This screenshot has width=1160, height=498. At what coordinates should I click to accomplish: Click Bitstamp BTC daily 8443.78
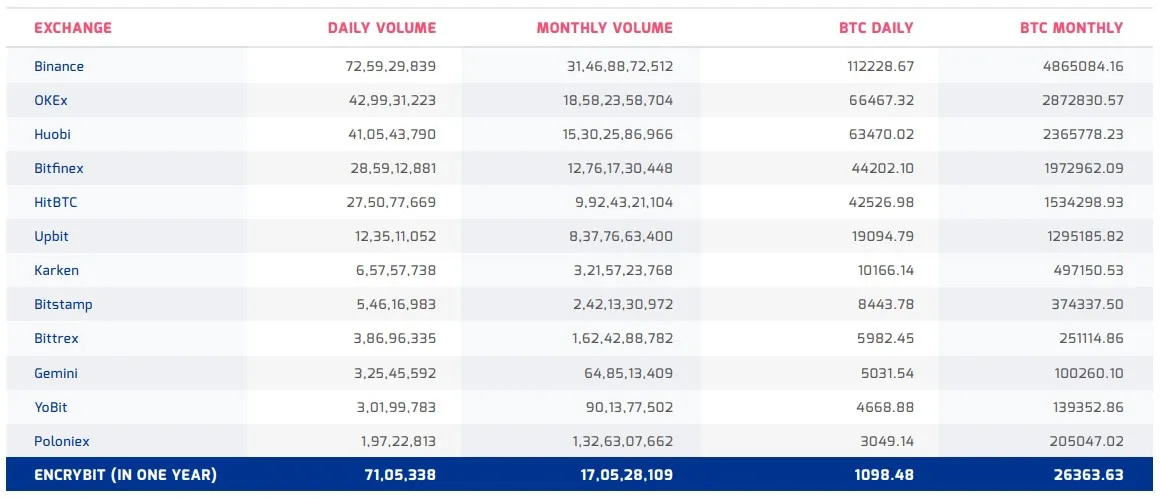coord(886,304)
